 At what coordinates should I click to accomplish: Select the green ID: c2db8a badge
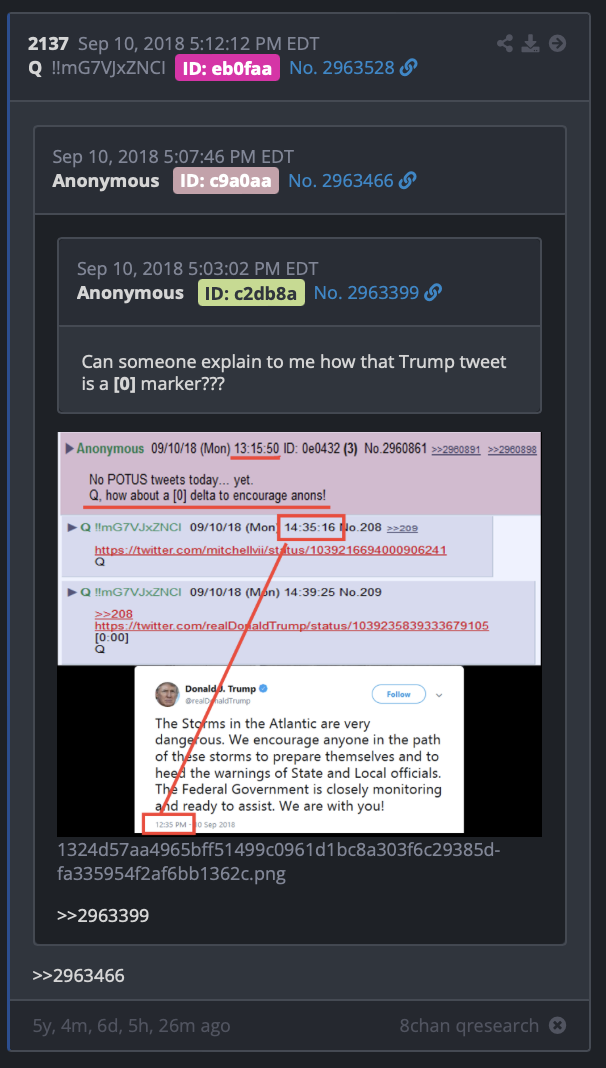coord(251,293)
